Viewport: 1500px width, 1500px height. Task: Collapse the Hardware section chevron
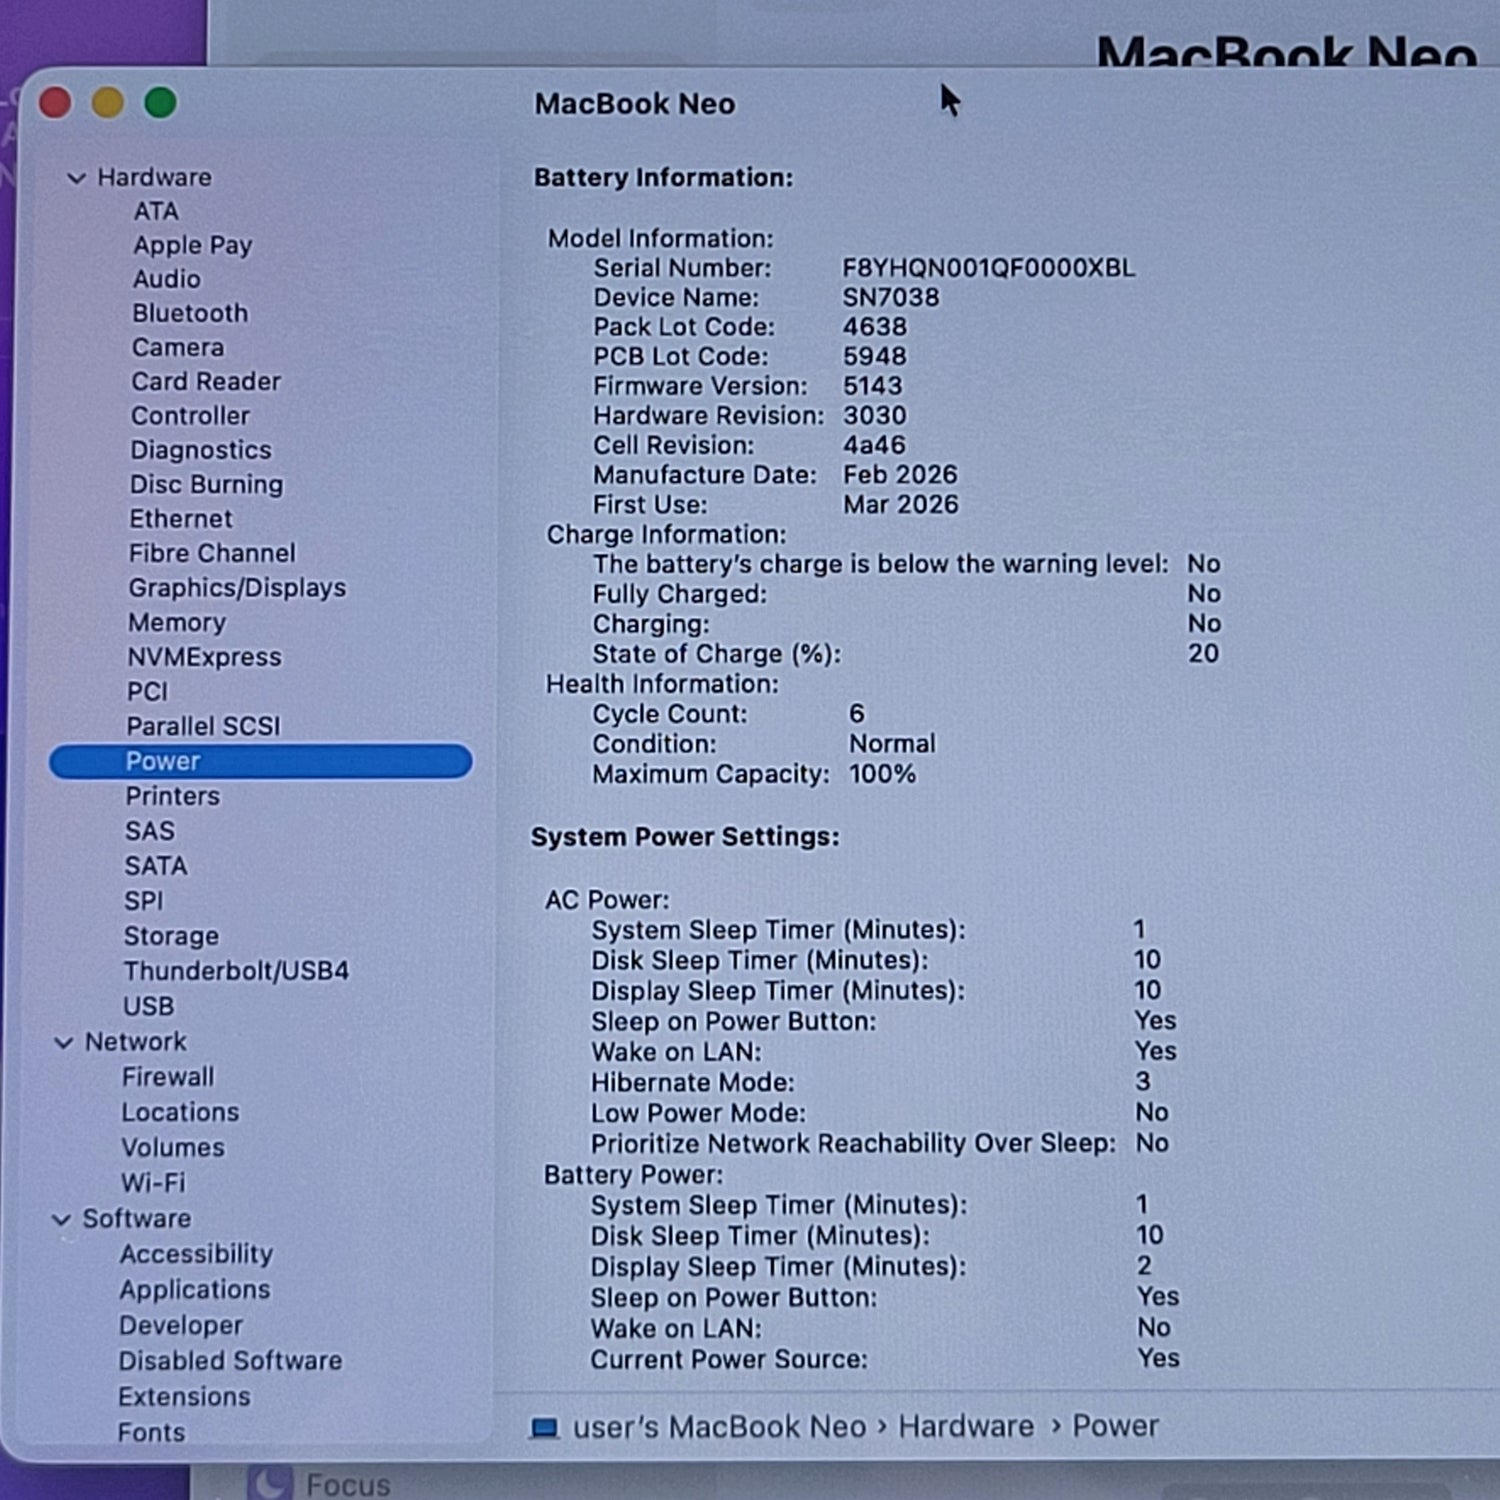[76, 178]
